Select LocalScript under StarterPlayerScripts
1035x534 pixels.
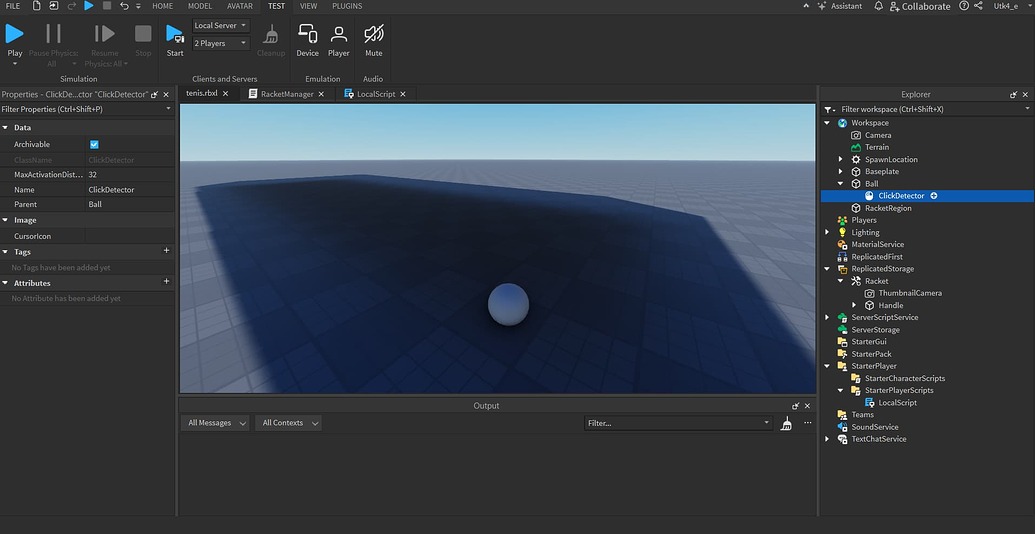(x=897, y=403)
